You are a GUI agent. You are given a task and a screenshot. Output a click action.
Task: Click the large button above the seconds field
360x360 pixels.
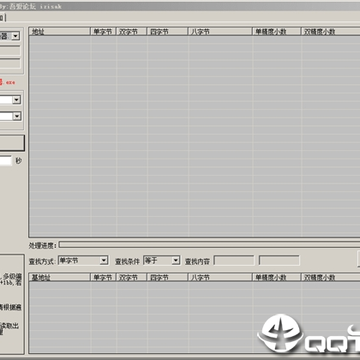coord(12,143)
